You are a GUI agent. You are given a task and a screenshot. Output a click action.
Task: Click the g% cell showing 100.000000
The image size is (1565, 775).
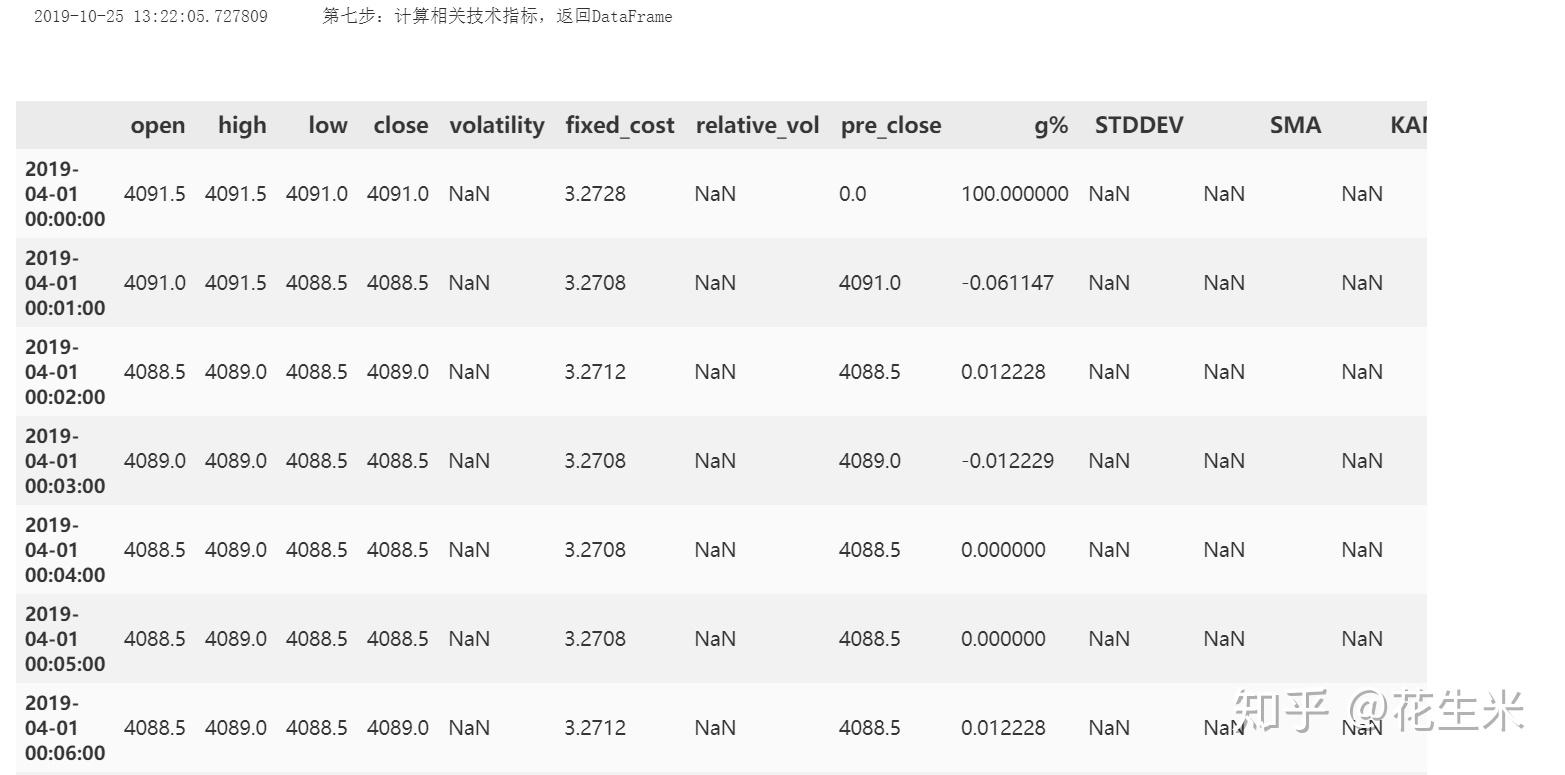tap(1014, 194)
